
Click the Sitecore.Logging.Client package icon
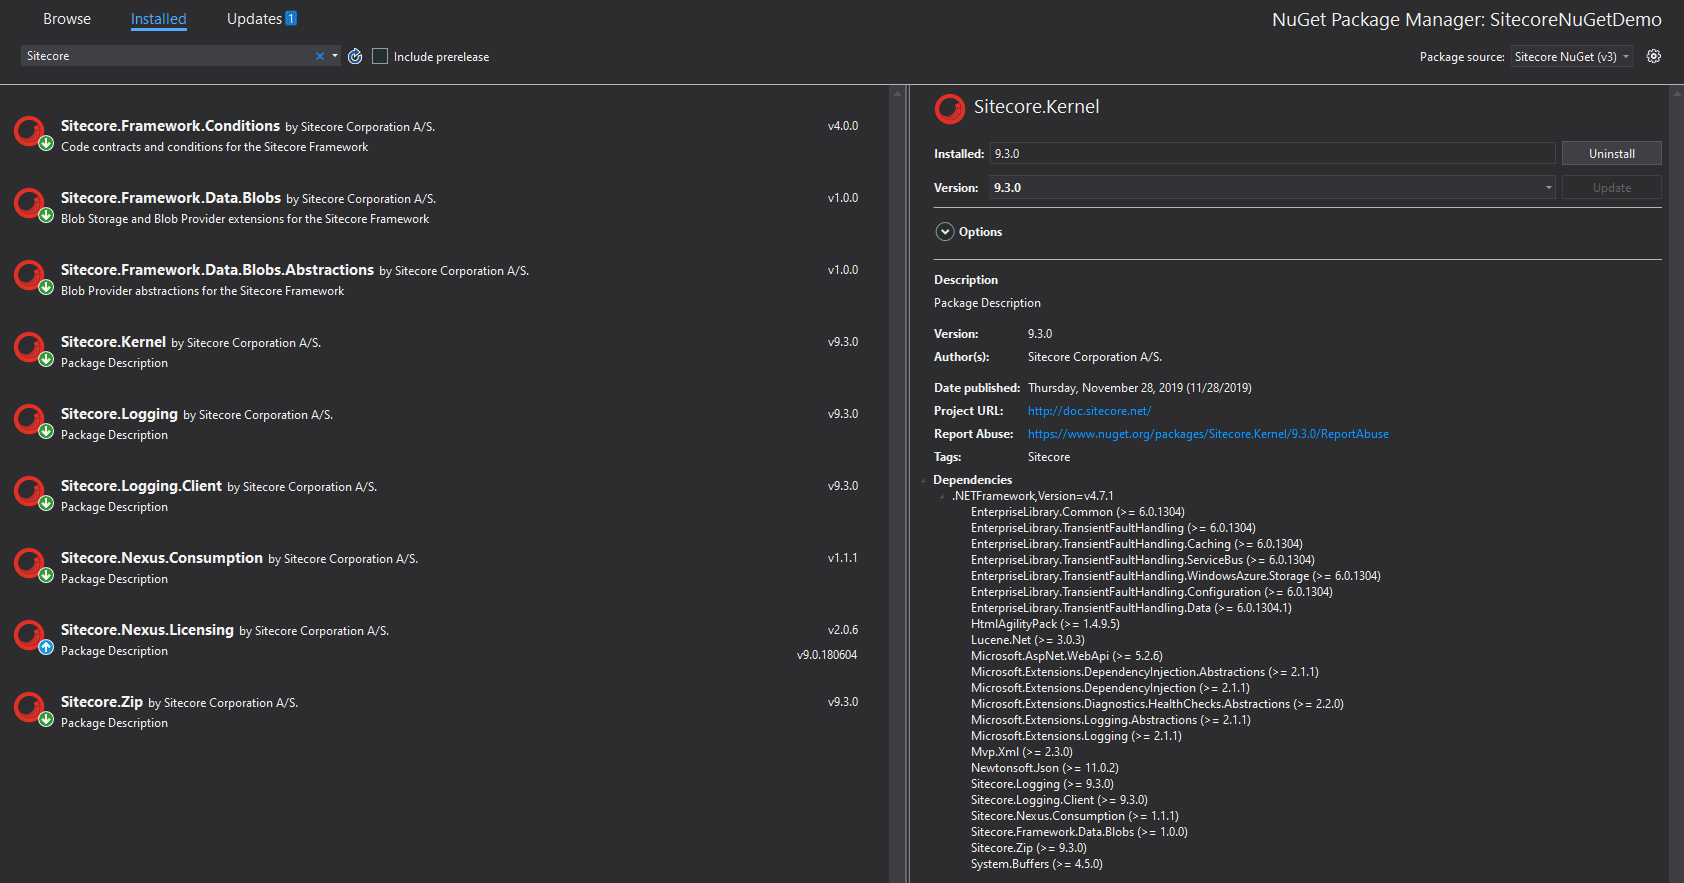tap(29, 491)
